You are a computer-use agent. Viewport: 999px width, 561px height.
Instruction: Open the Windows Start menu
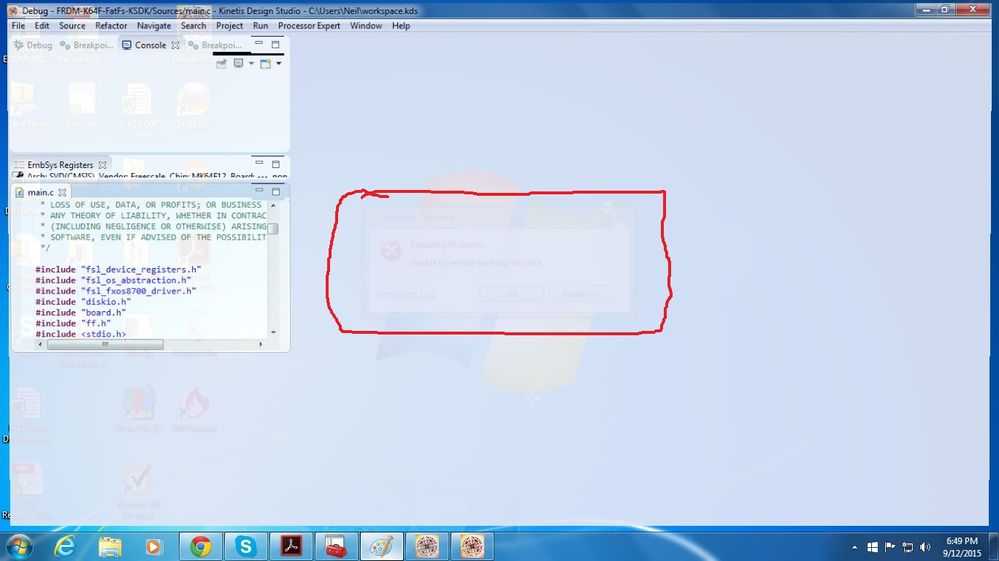[x=18, y=546]
